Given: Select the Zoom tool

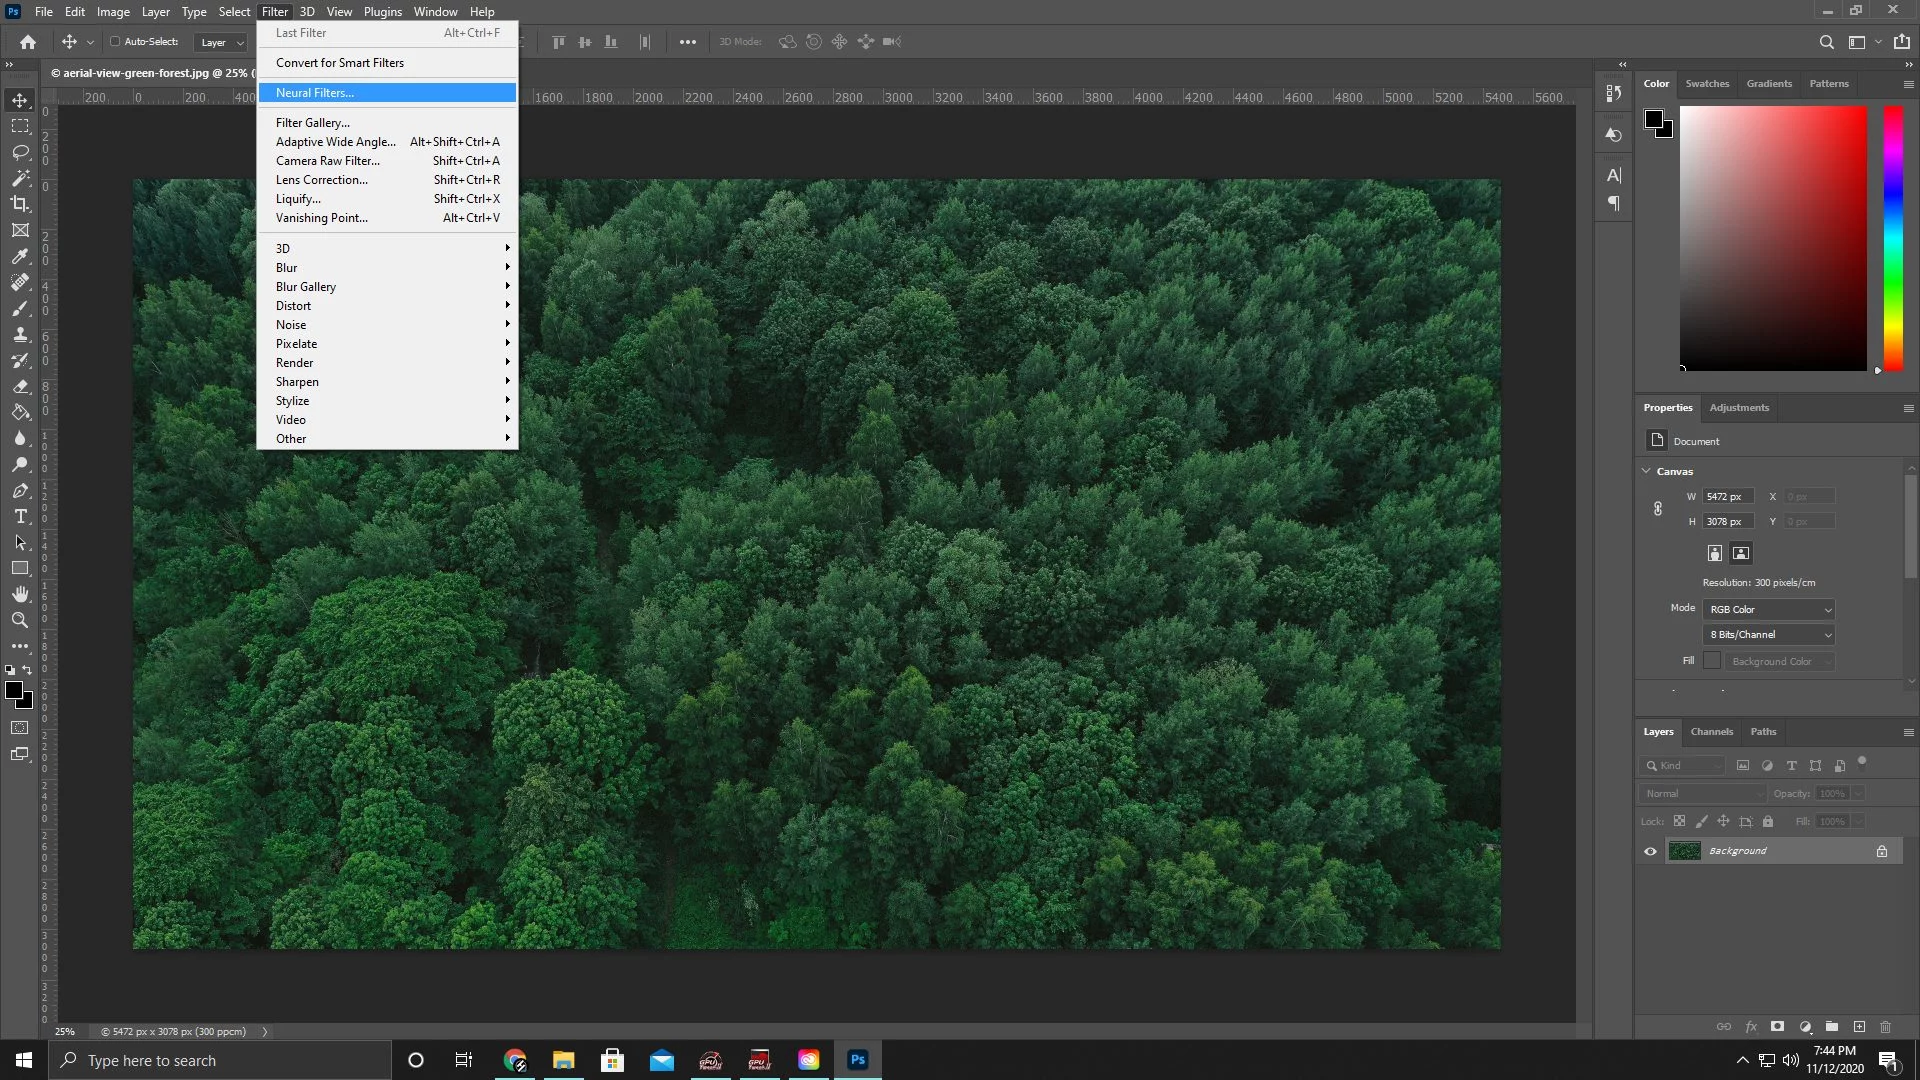Looking at the screenshot, I should 20,620.
